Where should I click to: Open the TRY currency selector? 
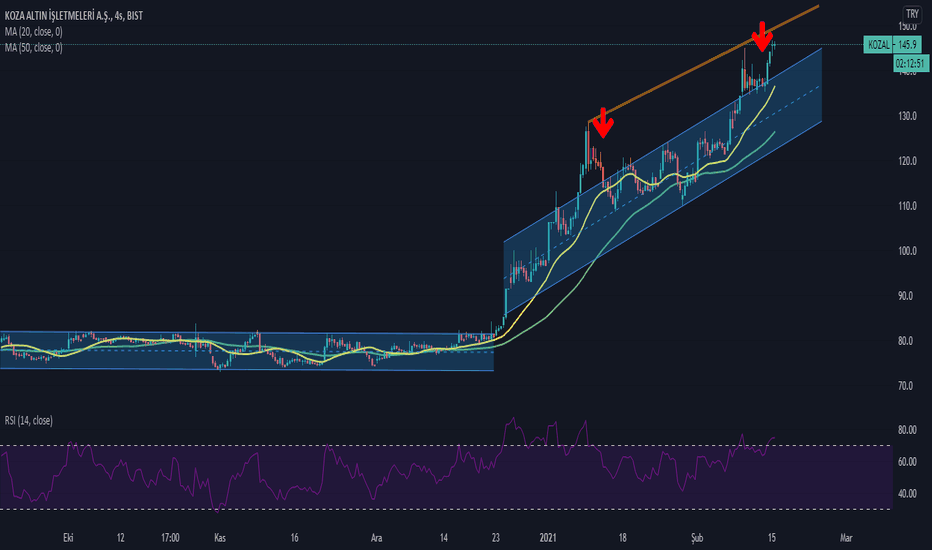click(x=912, y=14)
